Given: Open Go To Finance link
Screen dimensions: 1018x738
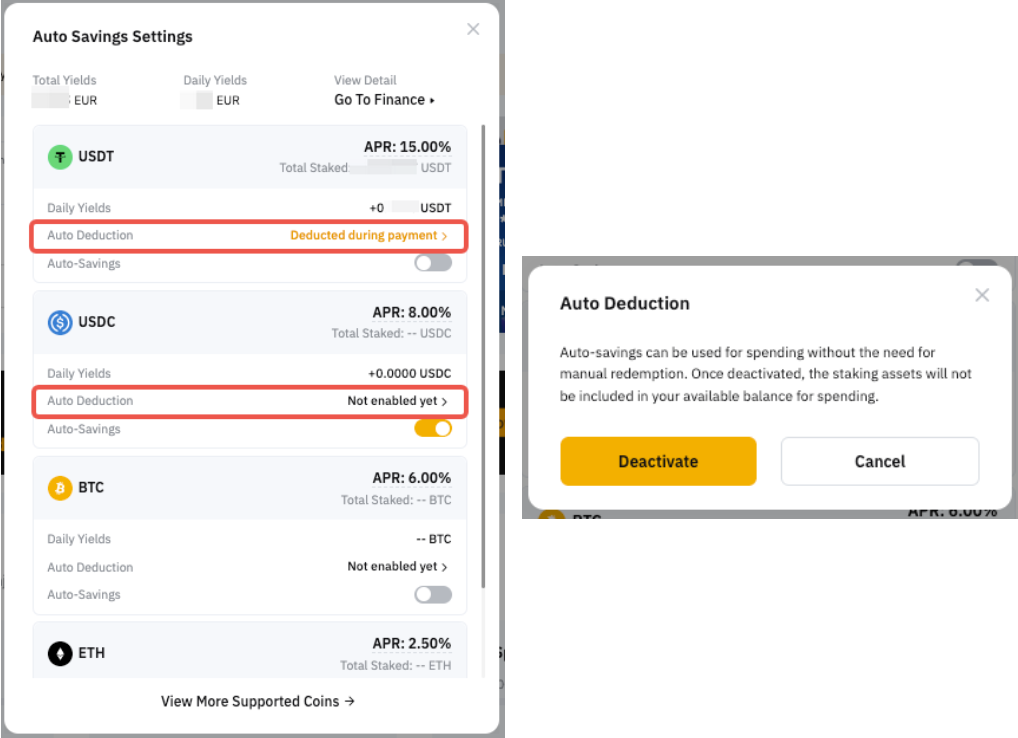Looking at the screenshot, I should [384, 100].
